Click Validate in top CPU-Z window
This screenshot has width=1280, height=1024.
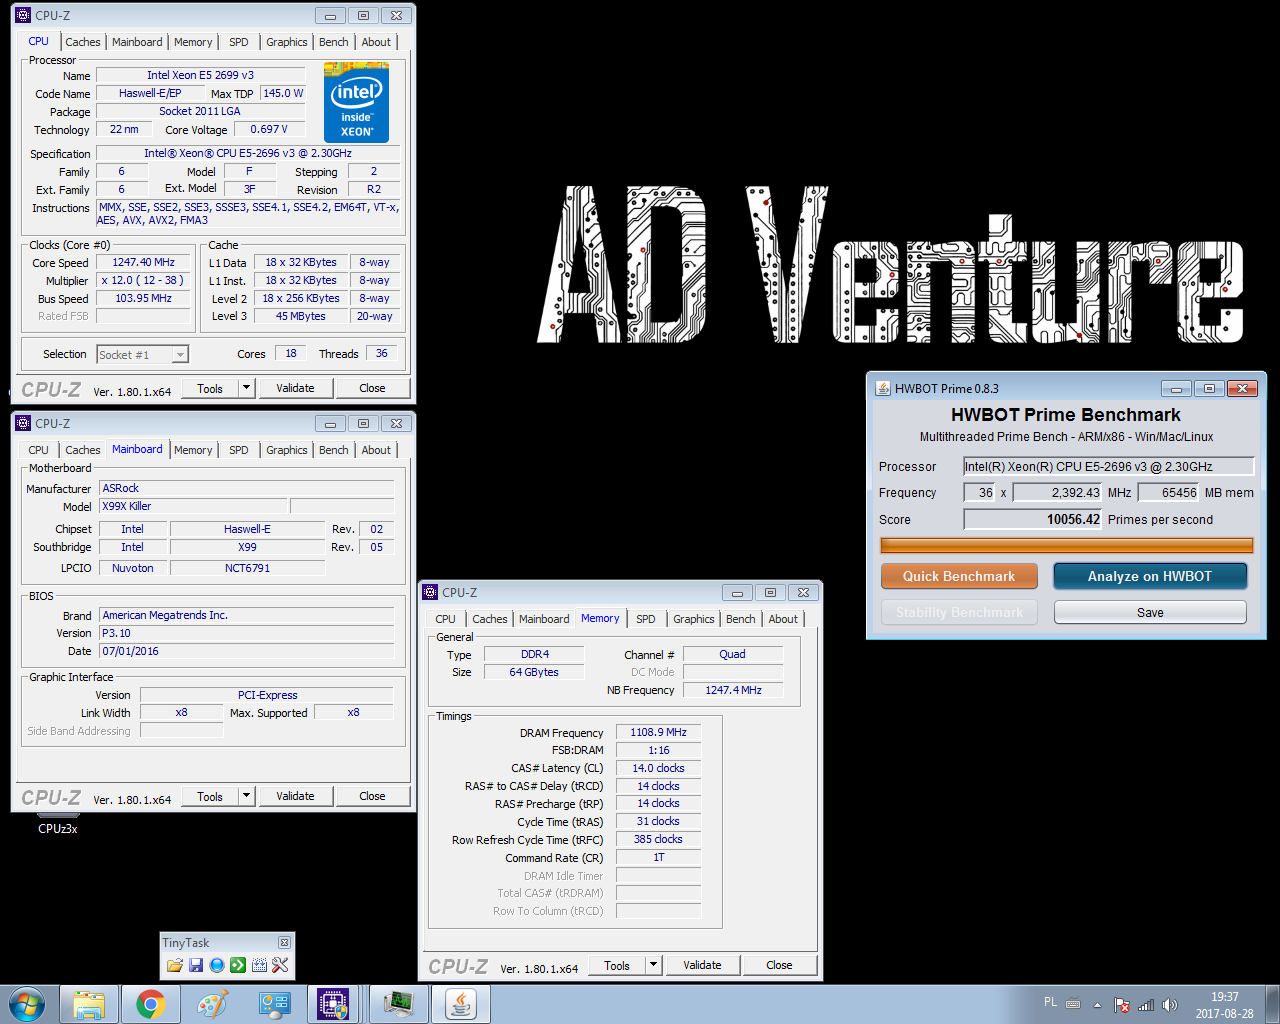point(295,388)
